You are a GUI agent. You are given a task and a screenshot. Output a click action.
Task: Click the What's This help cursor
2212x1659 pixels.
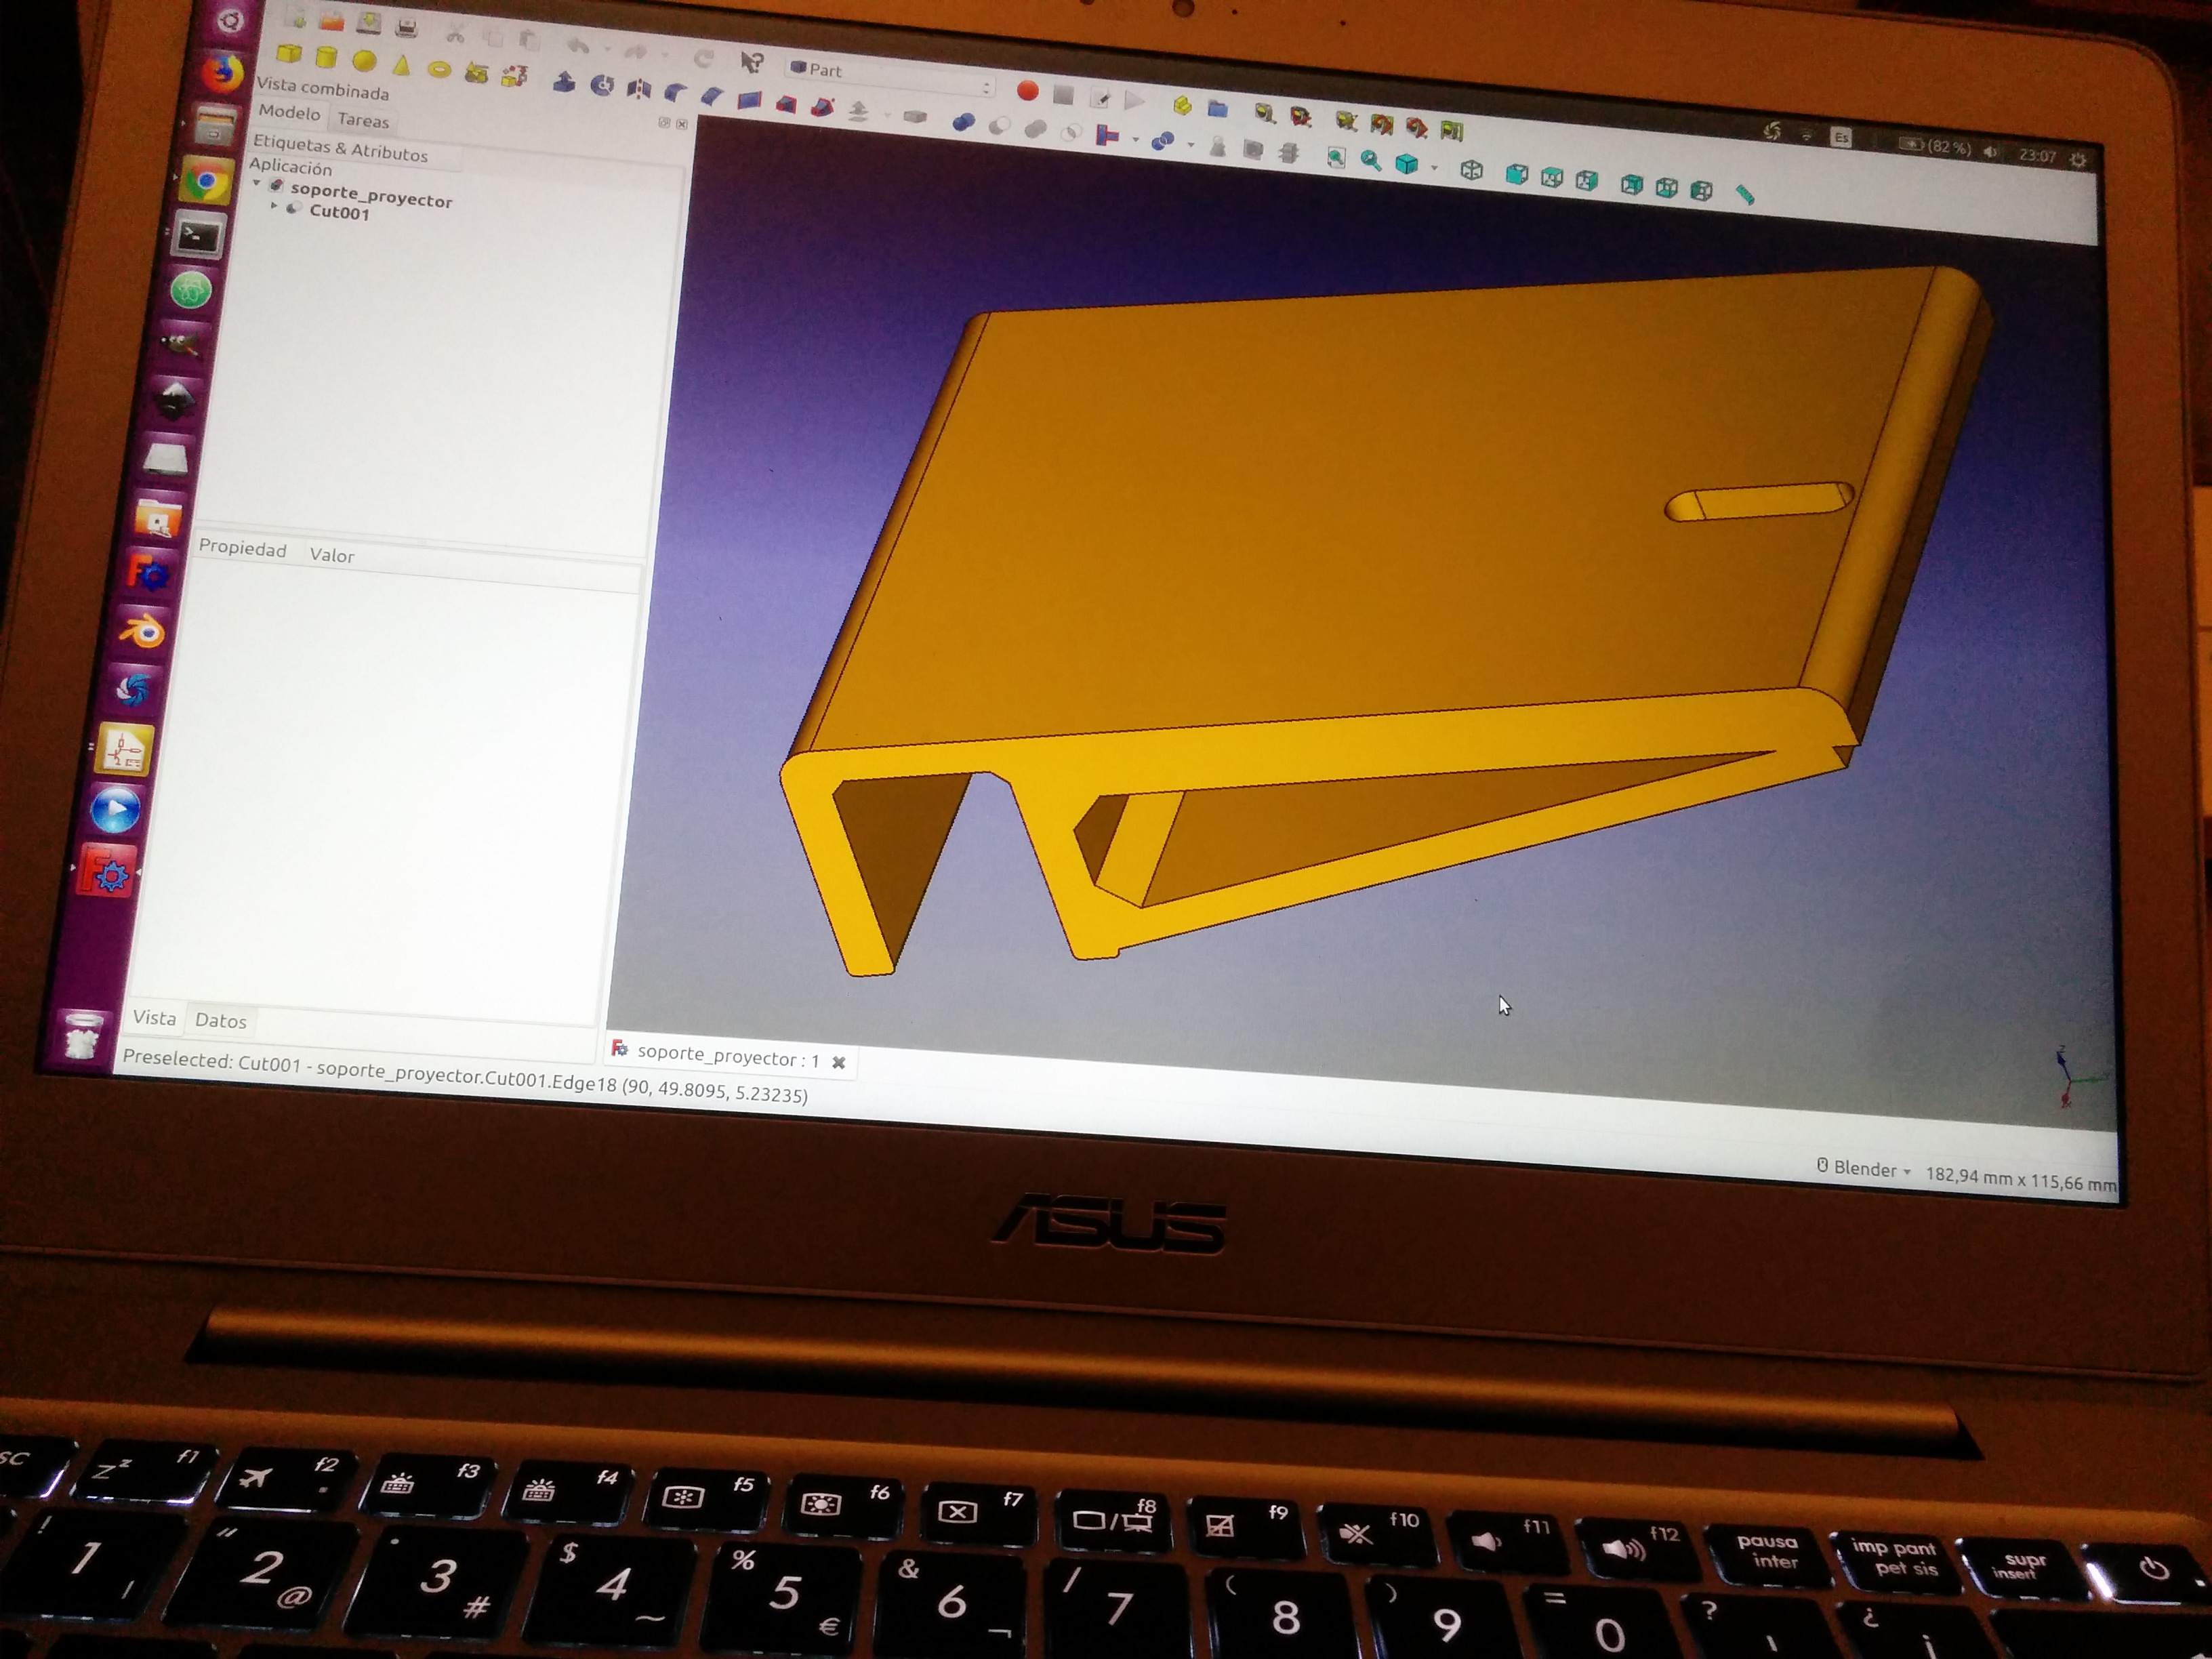click(x=752, y=62)
